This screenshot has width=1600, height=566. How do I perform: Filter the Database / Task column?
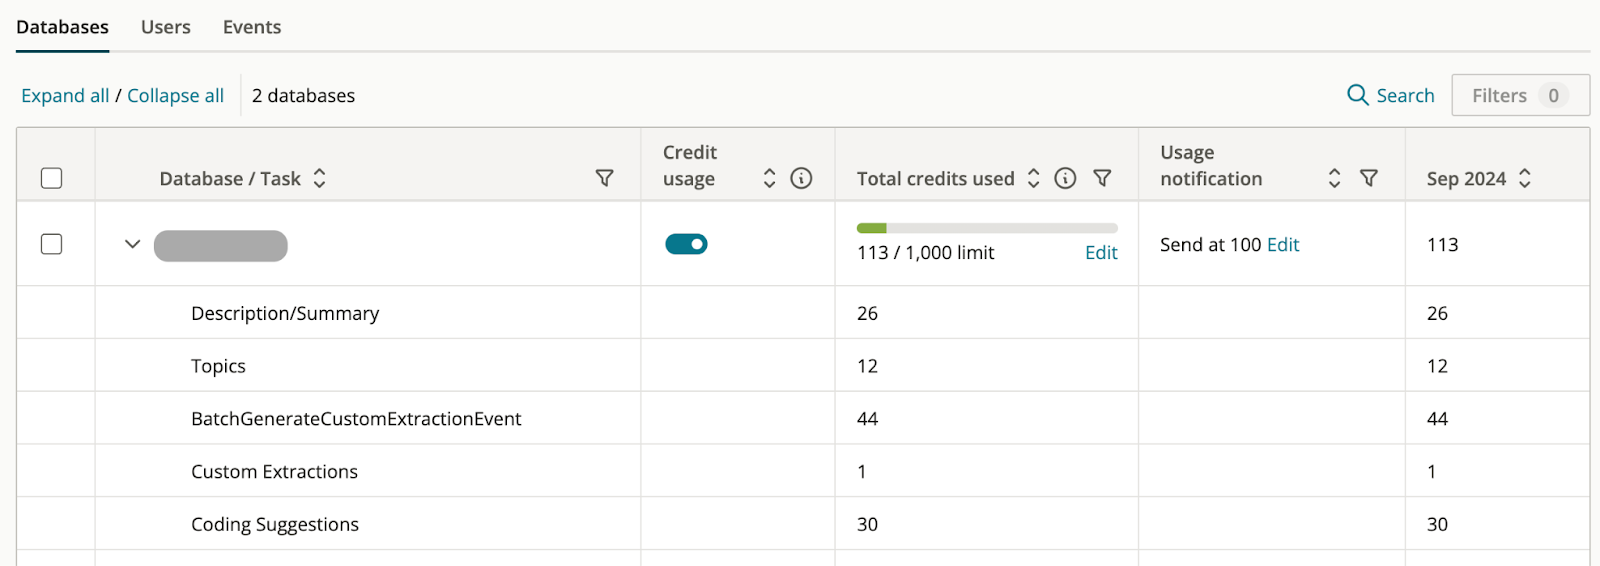click(x=604, y=178)
